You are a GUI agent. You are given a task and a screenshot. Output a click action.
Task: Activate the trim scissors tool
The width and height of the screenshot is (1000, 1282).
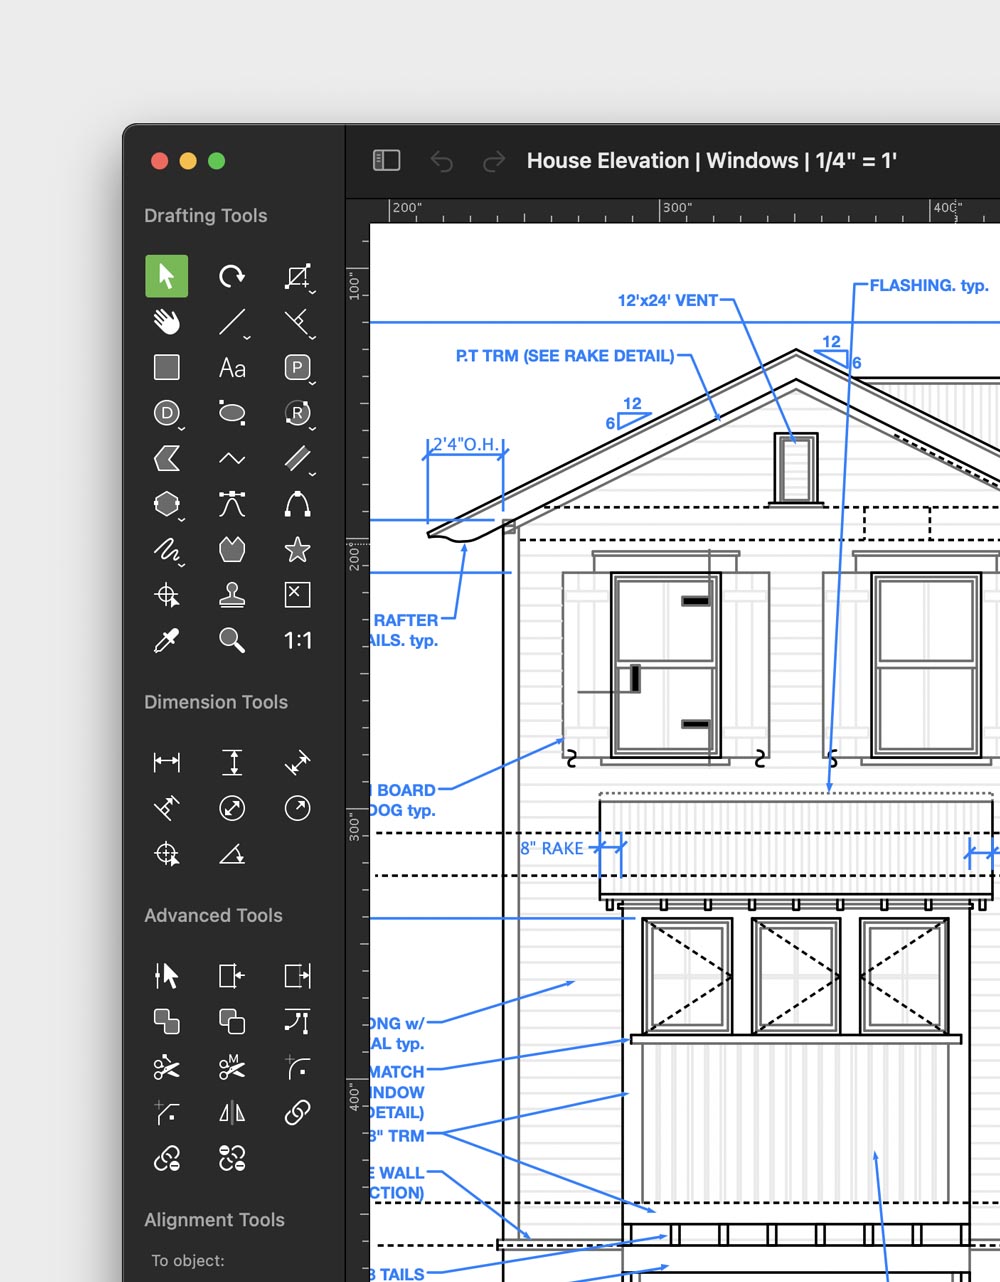coord(166,1068)
